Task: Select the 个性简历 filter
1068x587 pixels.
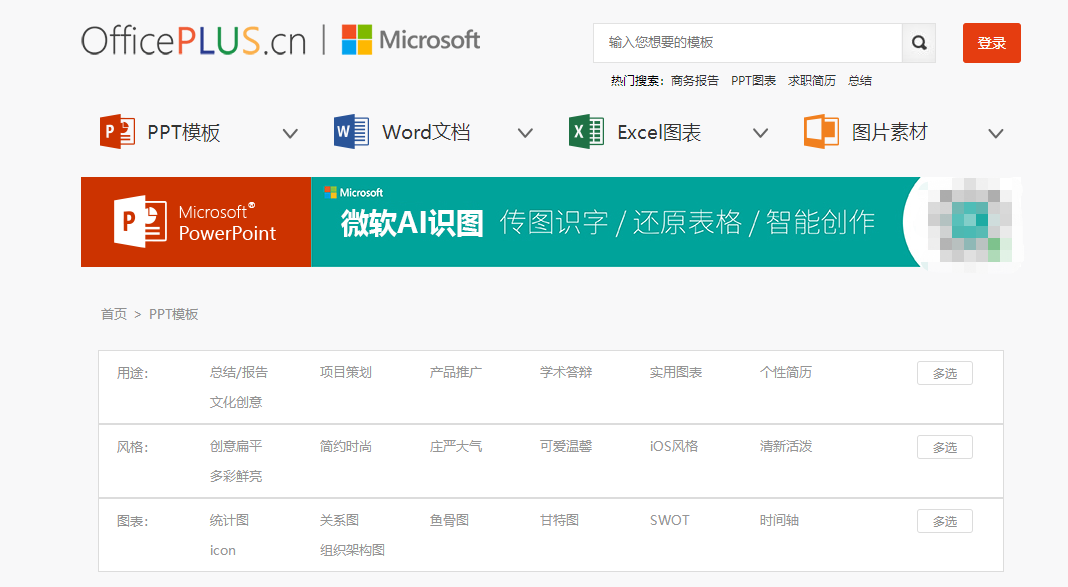Action: coord(786,372)
